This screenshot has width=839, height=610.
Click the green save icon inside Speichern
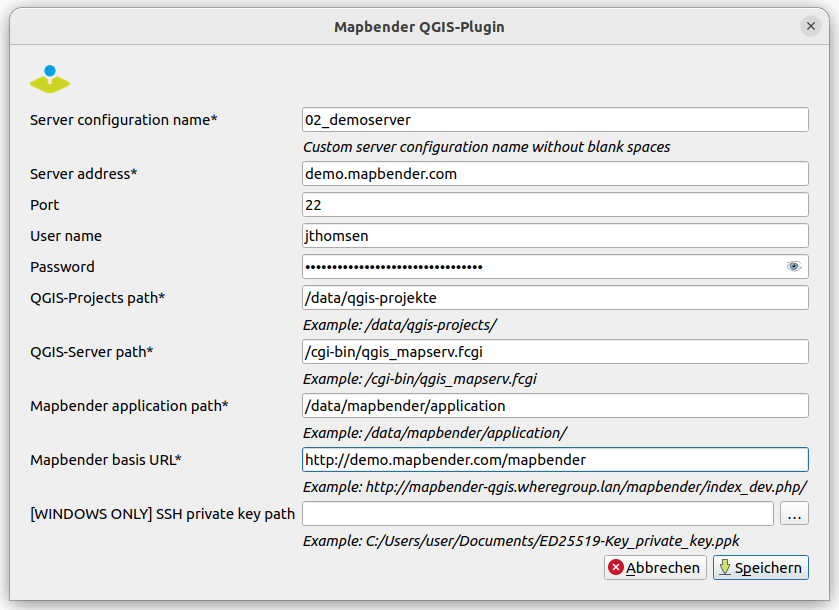coord(725,567)
